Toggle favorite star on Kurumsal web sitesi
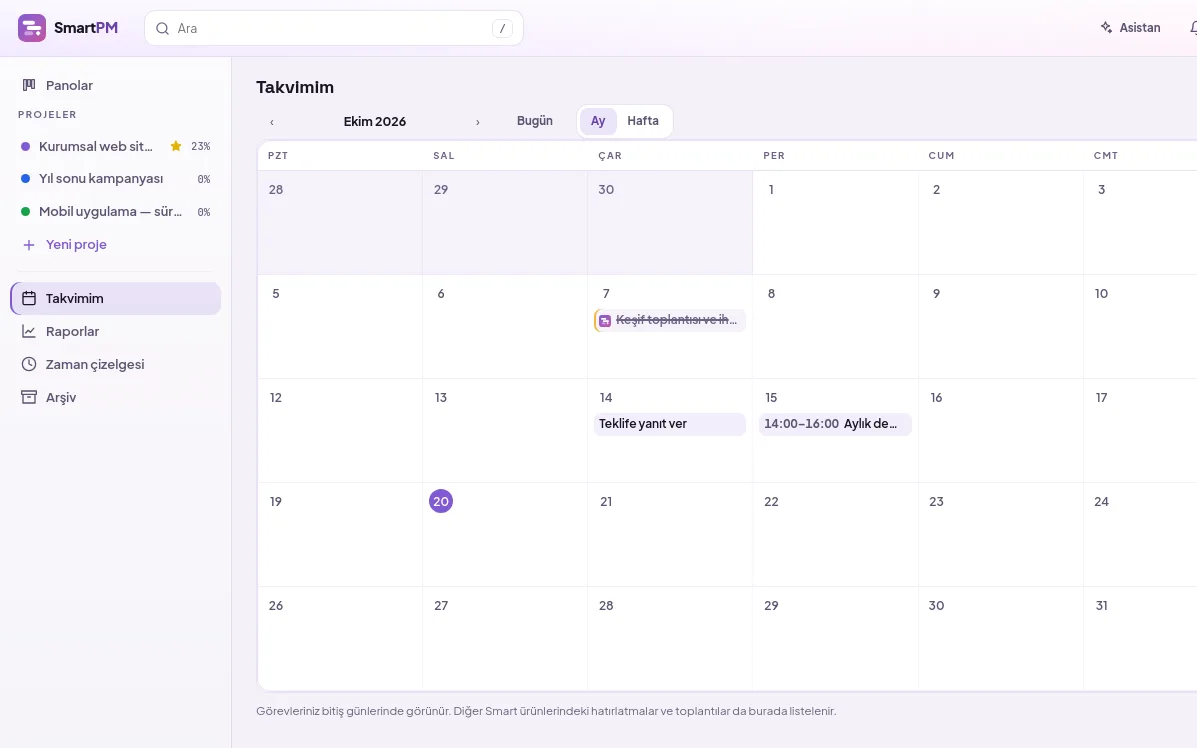This screenshot has width=1197, height=748. click(x=176, y=146)
